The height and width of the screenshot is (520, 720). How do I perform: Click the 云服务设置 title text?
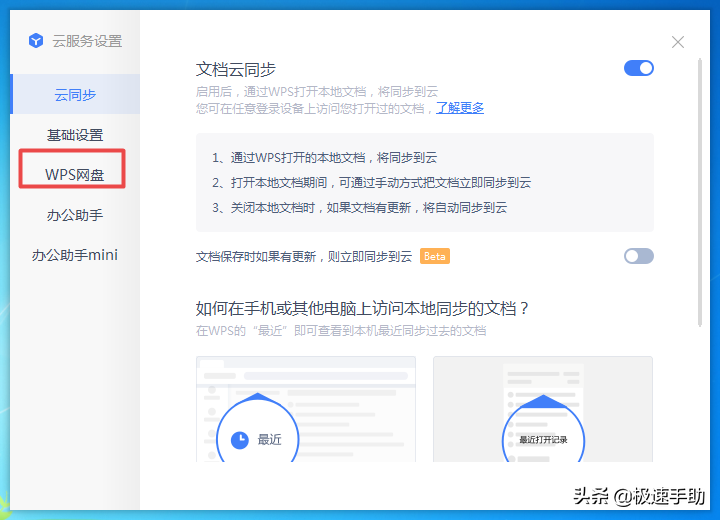click(x=87, y=41)
